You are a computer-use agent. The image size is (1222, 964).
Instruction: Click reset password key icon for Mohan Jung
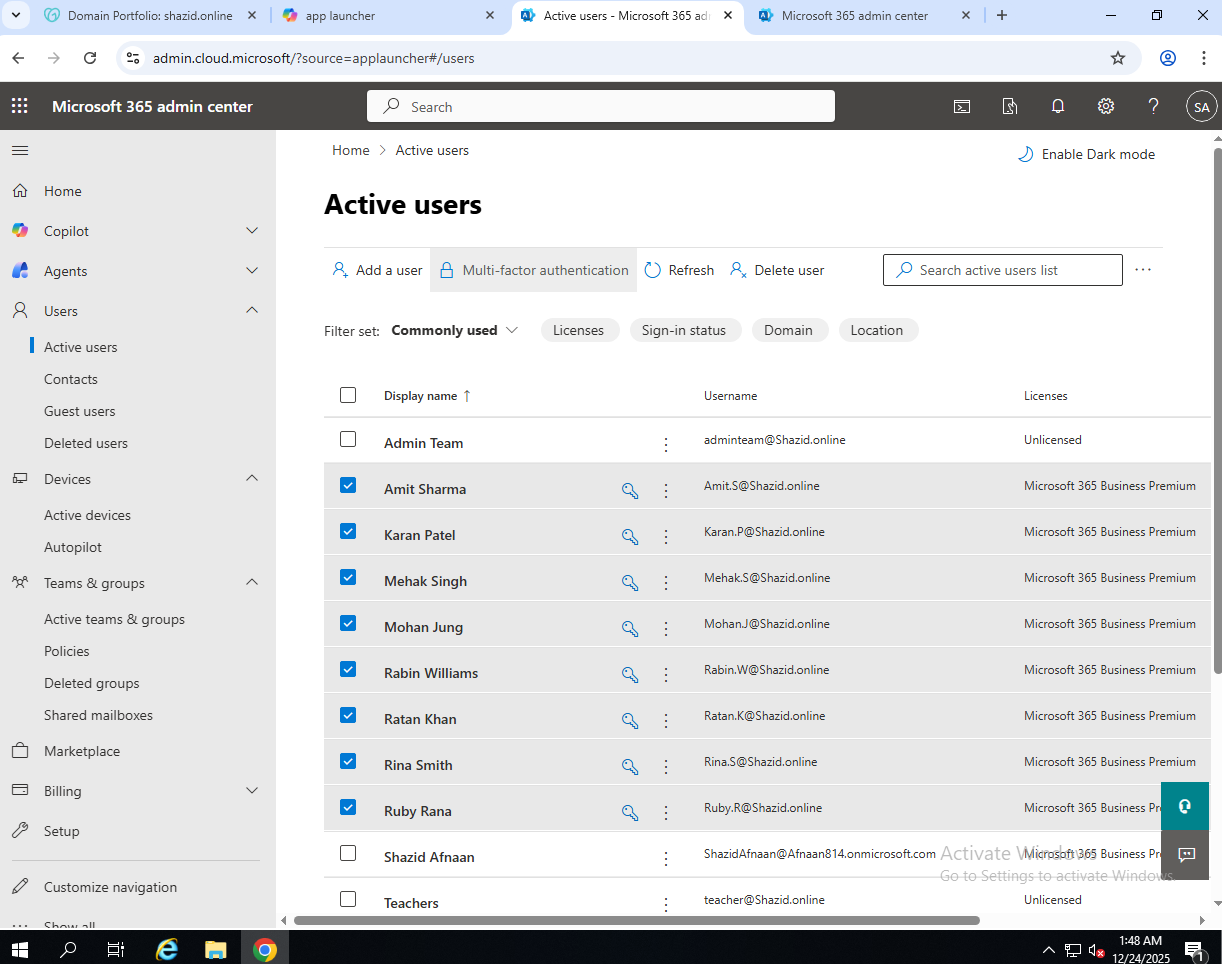(x=630, y=628)
